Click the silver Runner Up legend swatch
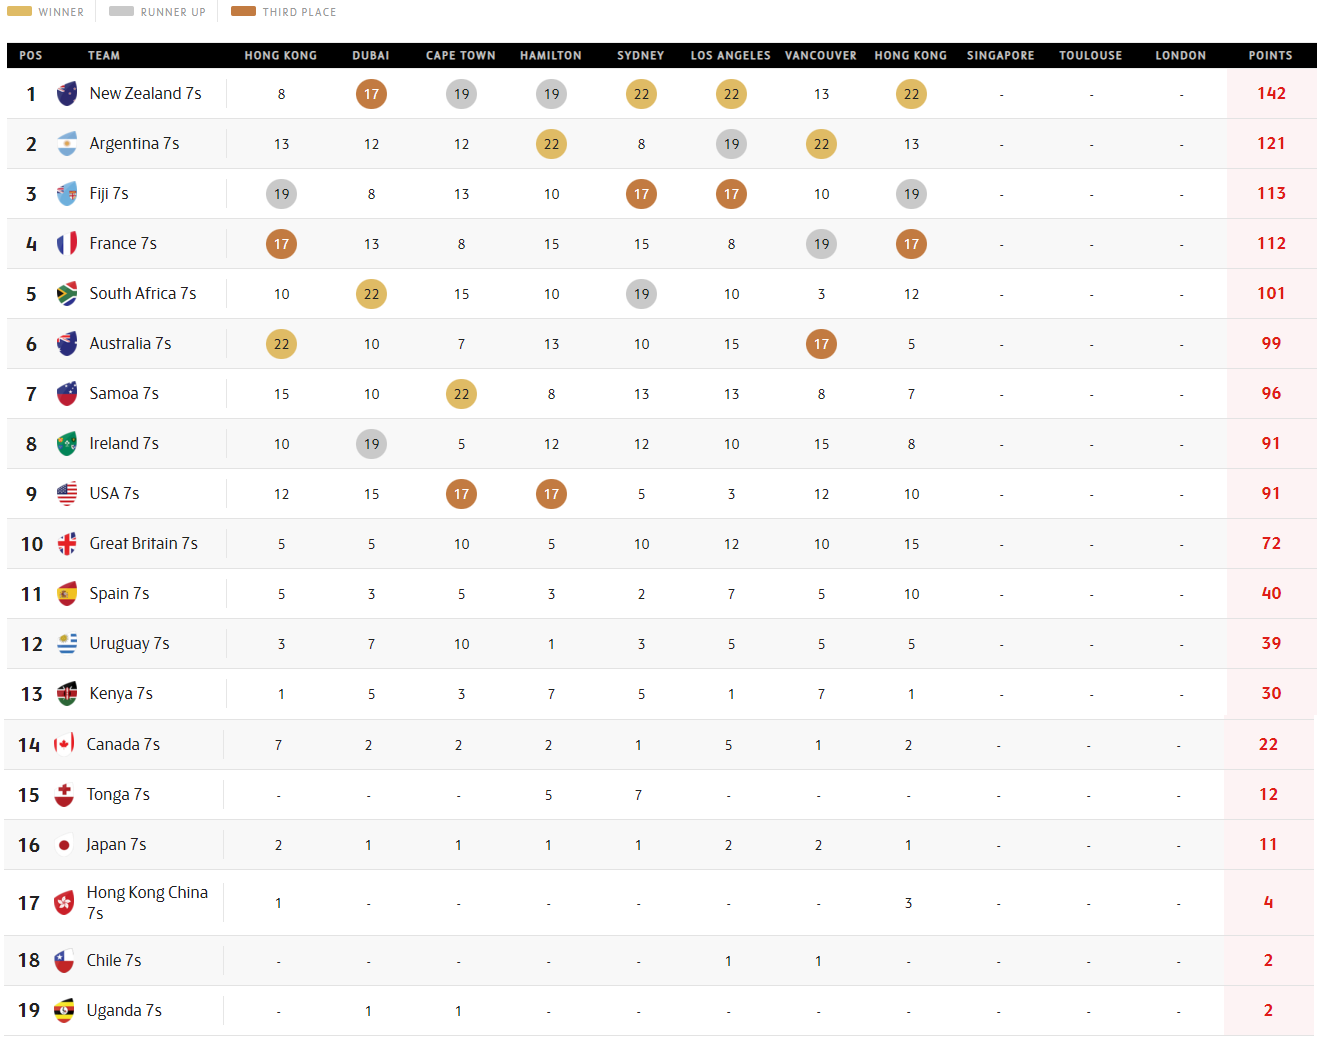The height and width of the screenshot is (1039, 1317). click(121, 12)
